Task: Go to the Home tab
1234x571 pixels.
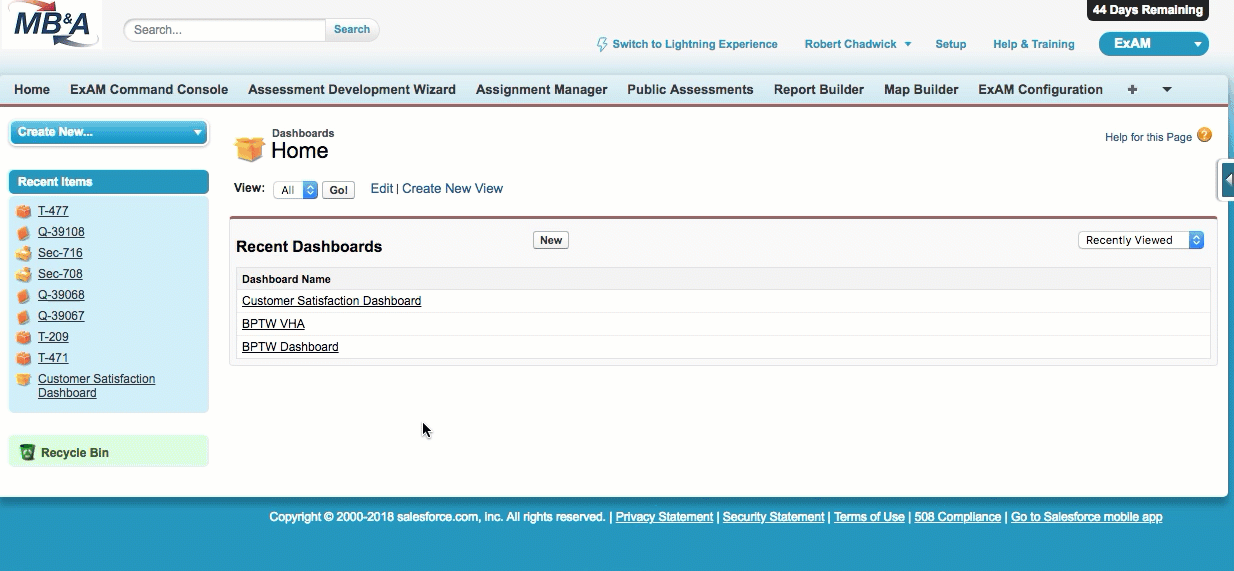Action: tap(32, 89)
